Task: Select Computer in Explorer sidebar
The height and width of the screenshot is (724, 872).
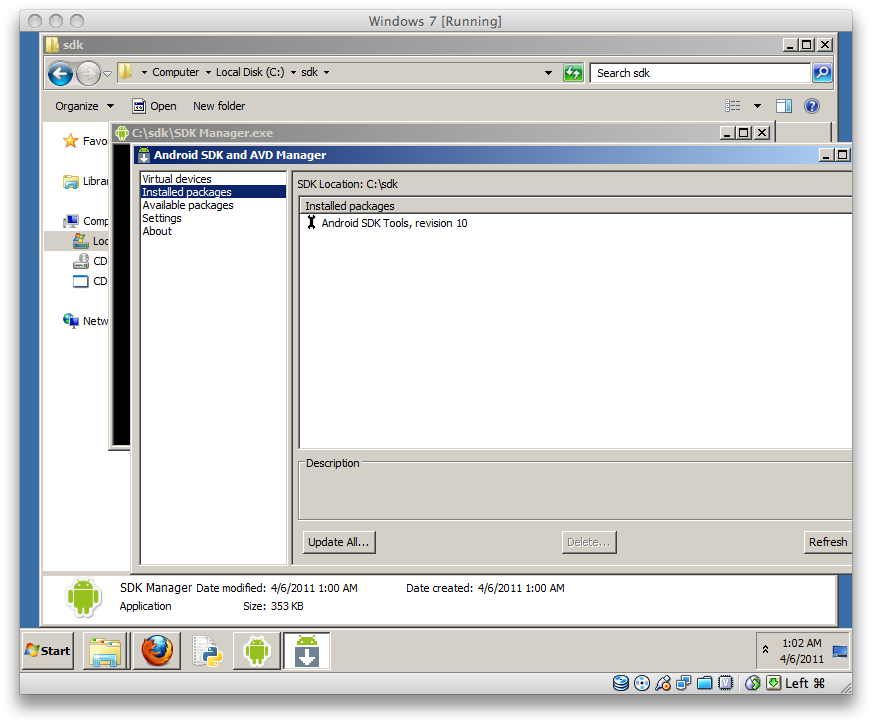Action: (x=86, y=221)
